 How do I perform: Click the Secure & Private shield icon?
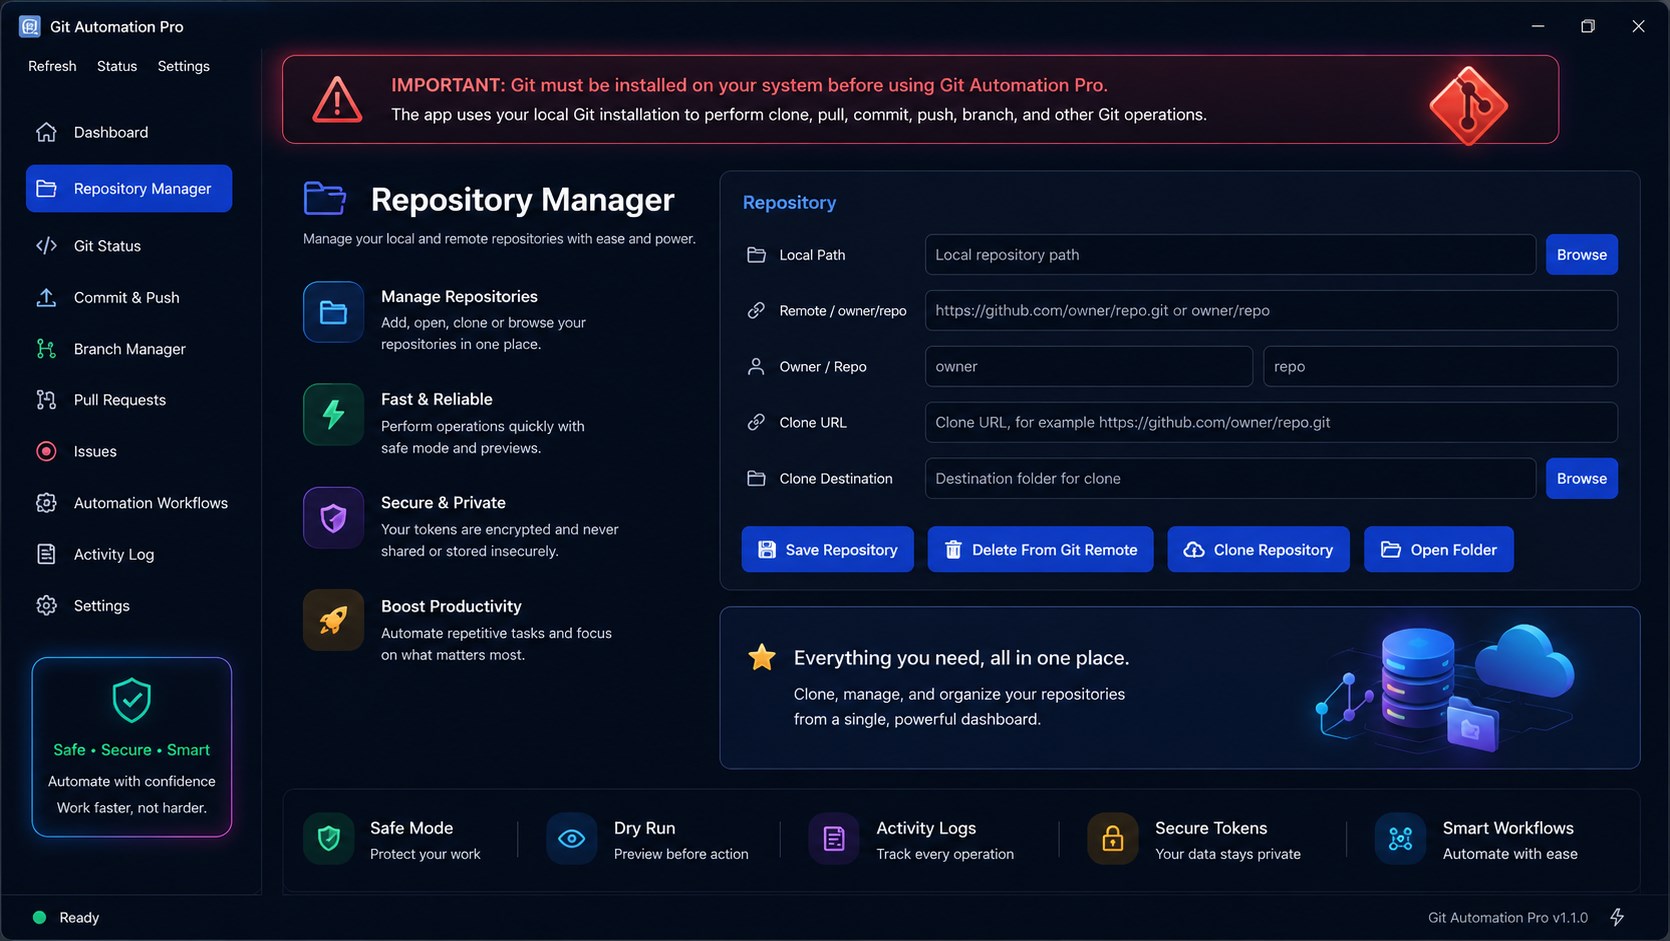[x=333, y=517]
